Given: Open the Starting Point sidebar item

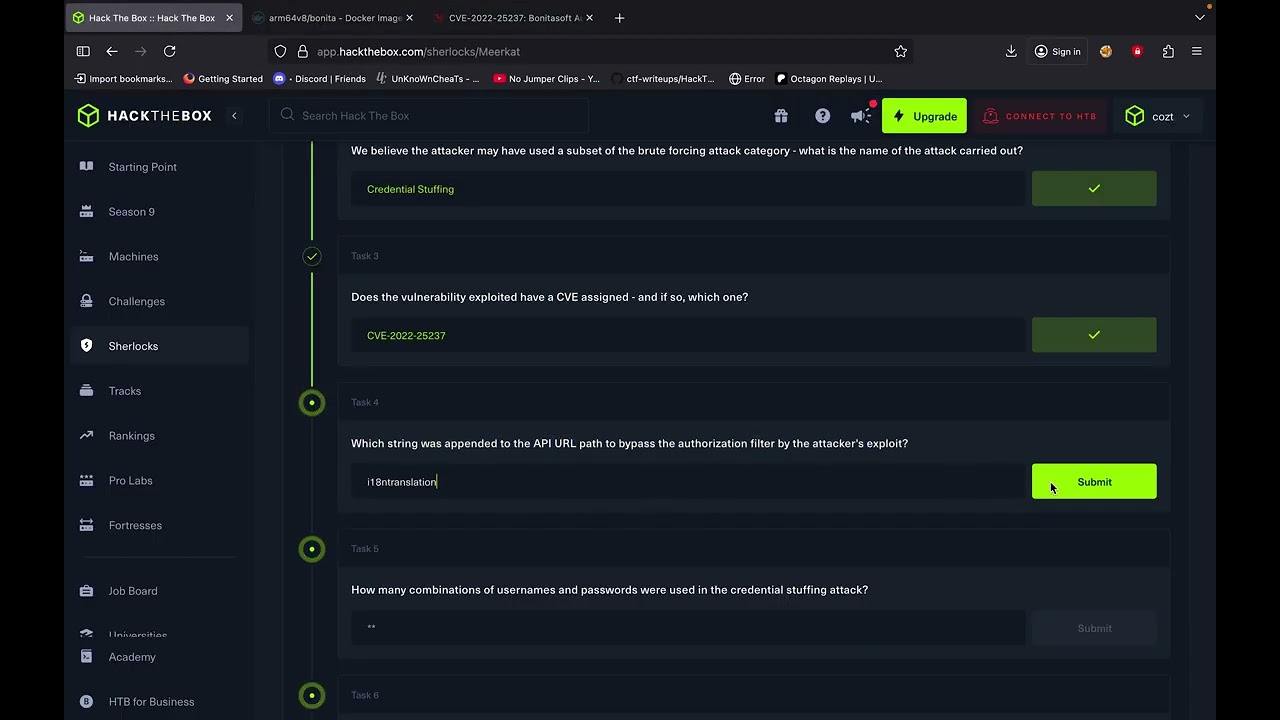Looking at the screenshot, I should click(x=143, y=167).
